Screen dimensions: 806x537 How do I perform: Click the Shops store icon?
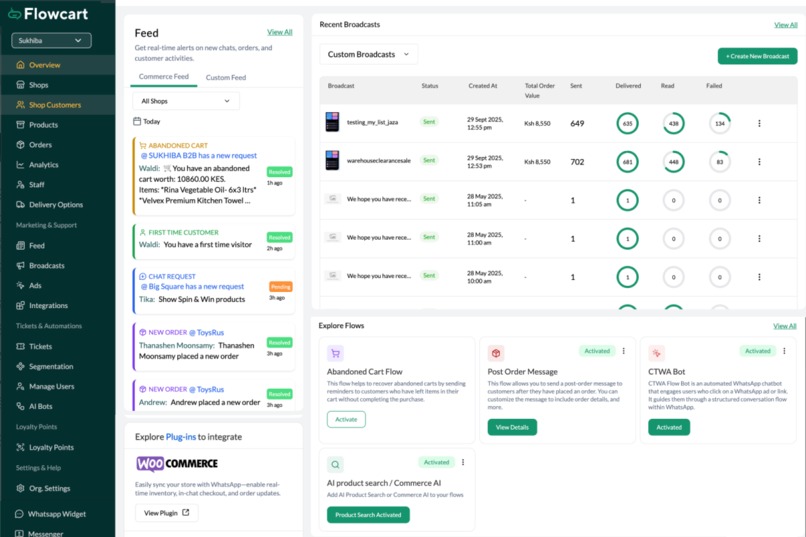click(21, 85)
